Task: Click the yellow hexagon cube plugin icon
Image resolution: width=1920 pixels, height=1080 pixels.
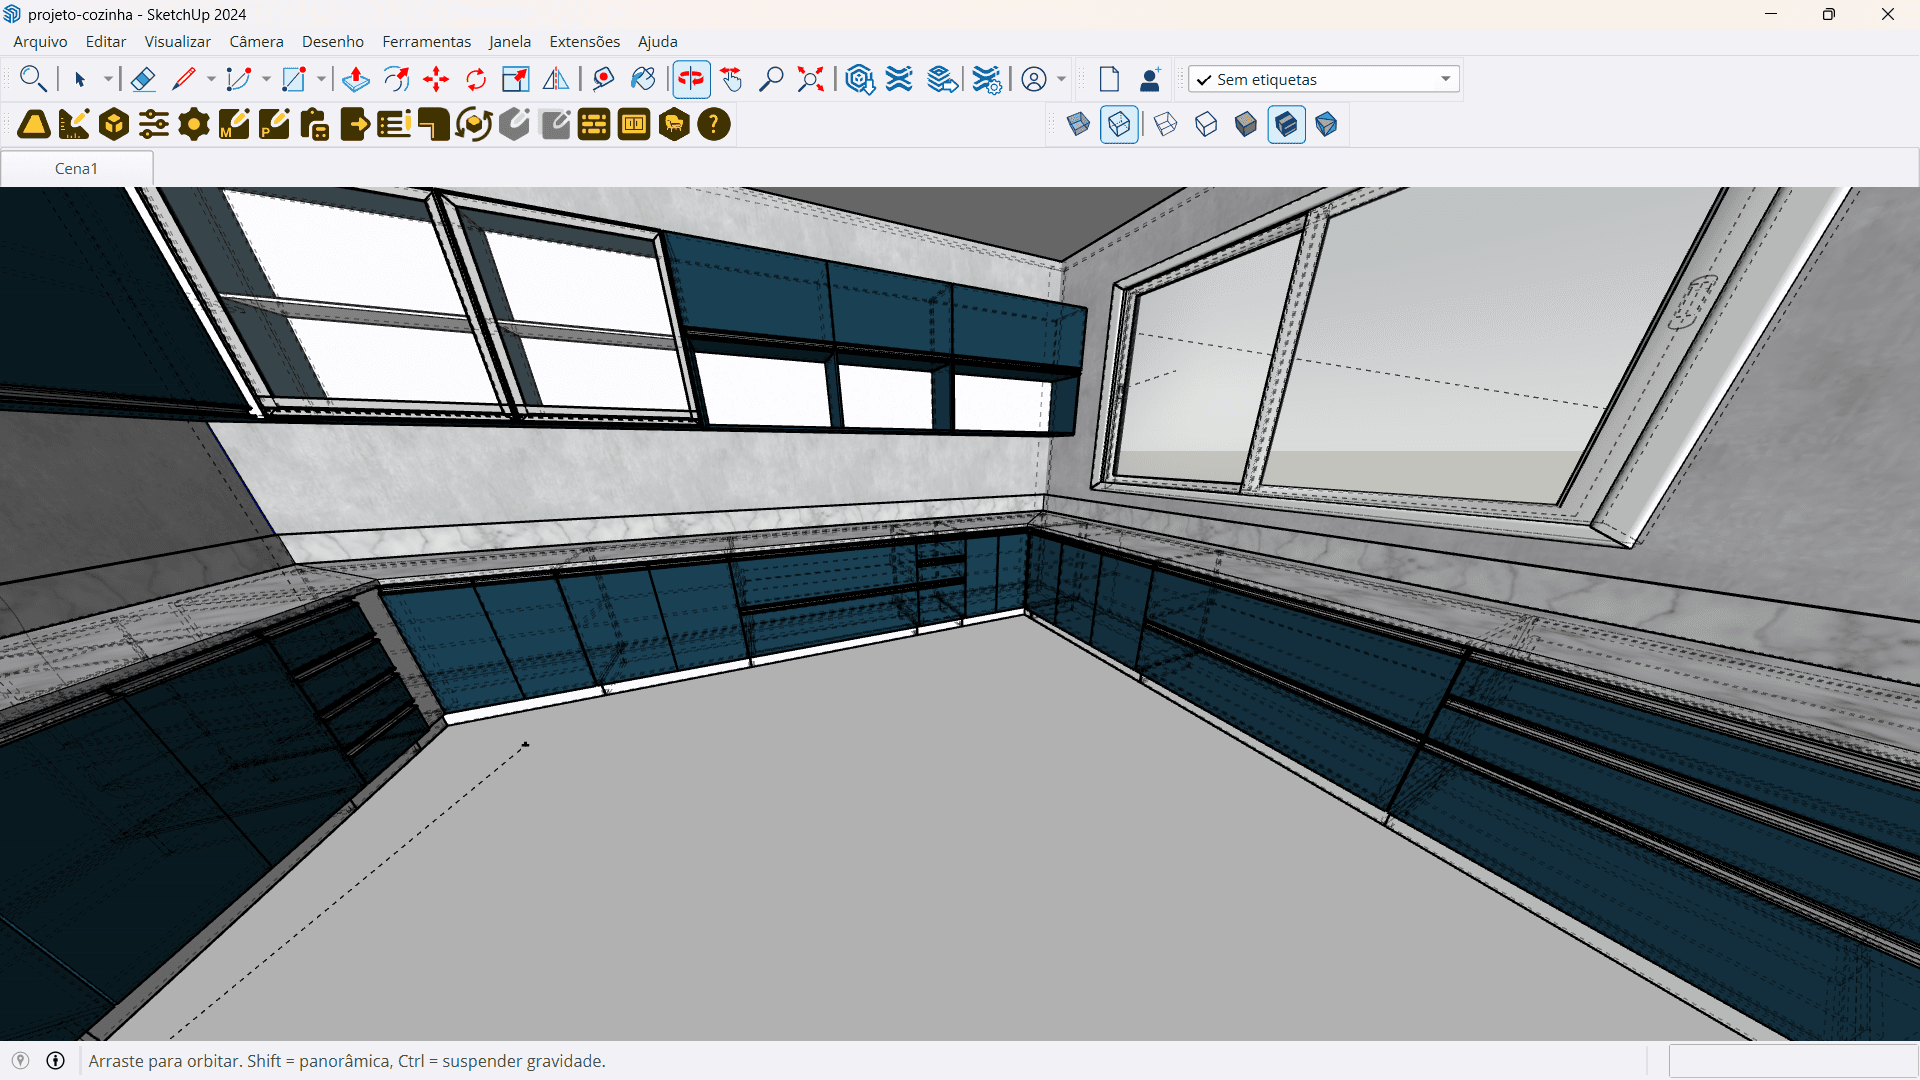Action: click(114, 124)
